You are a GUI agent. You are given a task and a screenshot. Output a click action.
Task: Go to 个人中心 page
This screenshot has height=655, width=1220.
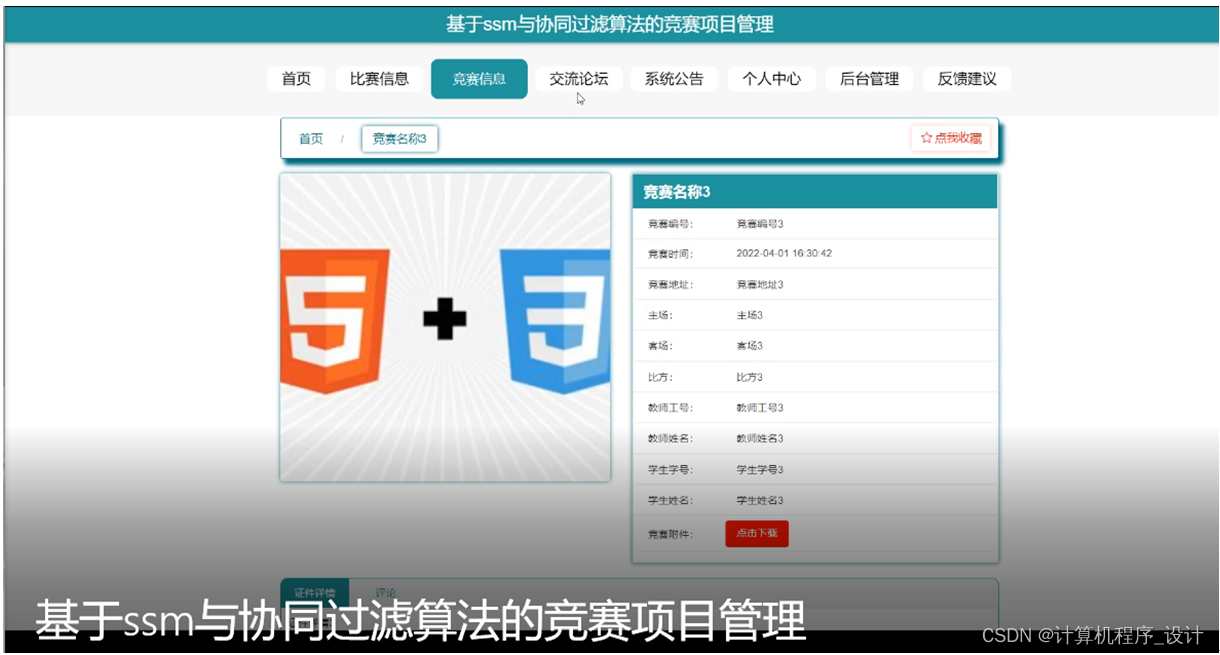(x=771, y=79)
